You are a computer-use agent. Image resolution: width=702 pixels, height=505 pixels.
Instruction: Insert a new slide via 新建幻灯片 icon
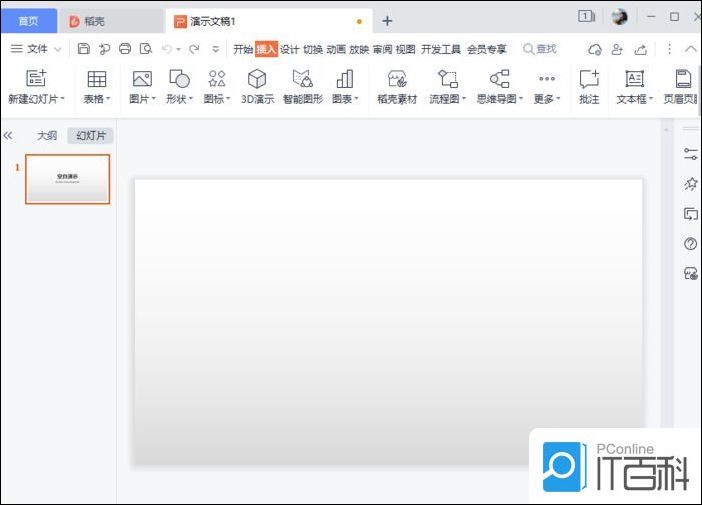click(x=36, y=78)
